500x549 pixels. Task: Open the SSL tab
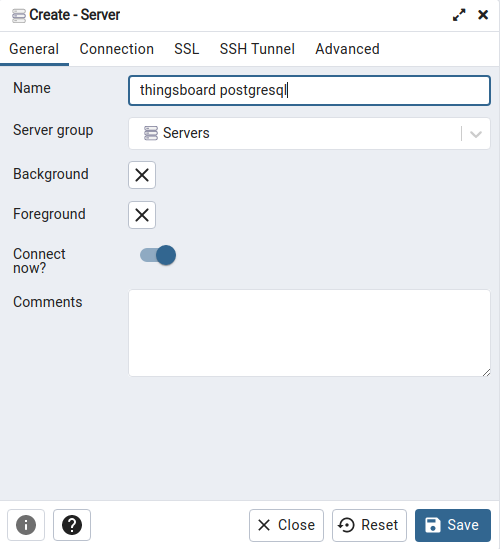coord(187,49)
